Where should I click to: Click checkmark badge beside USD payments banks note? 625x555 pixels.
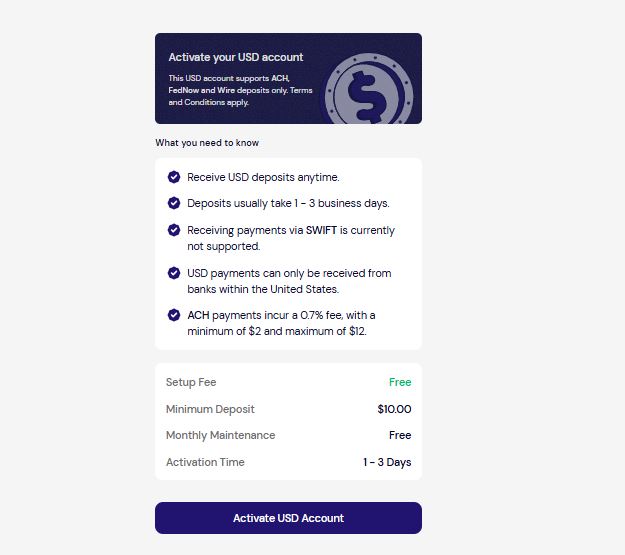[174, 273]
